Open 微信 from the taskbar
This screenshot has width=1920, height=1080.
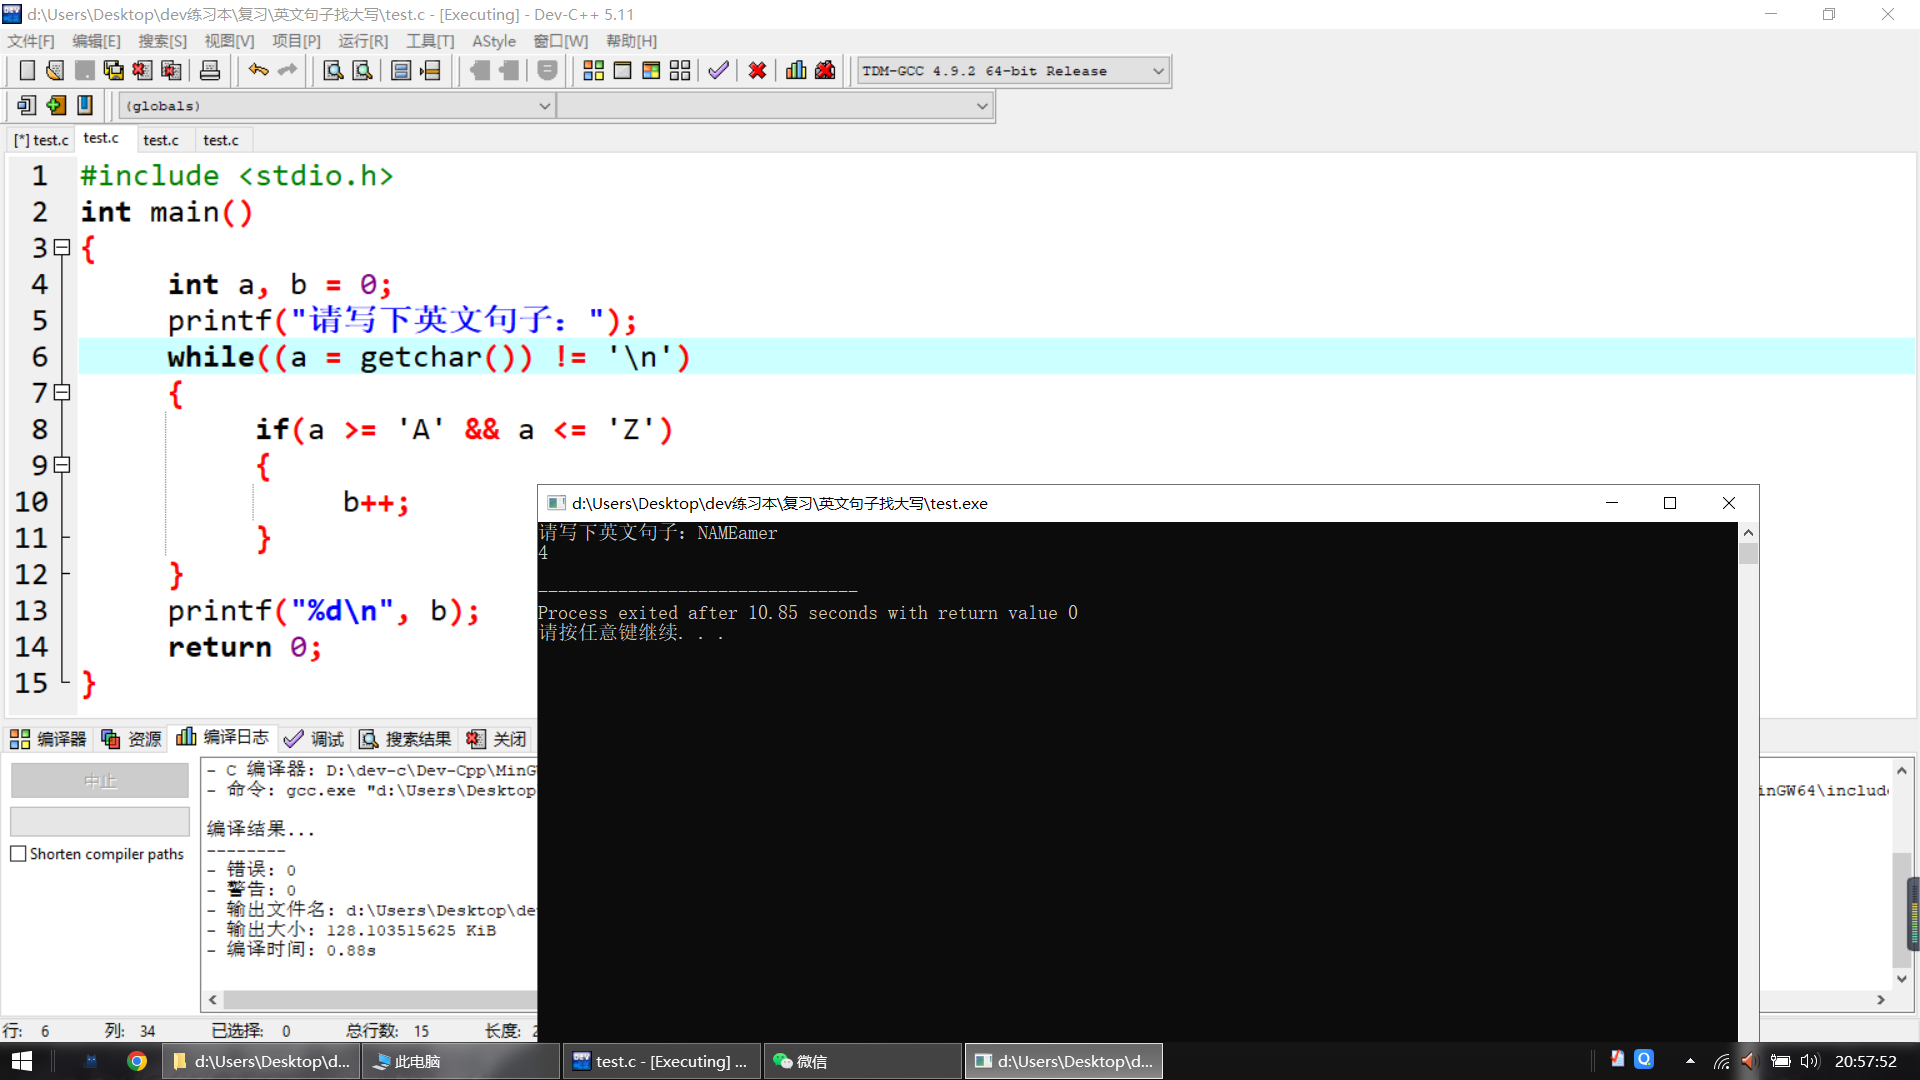click(862, 1061)
